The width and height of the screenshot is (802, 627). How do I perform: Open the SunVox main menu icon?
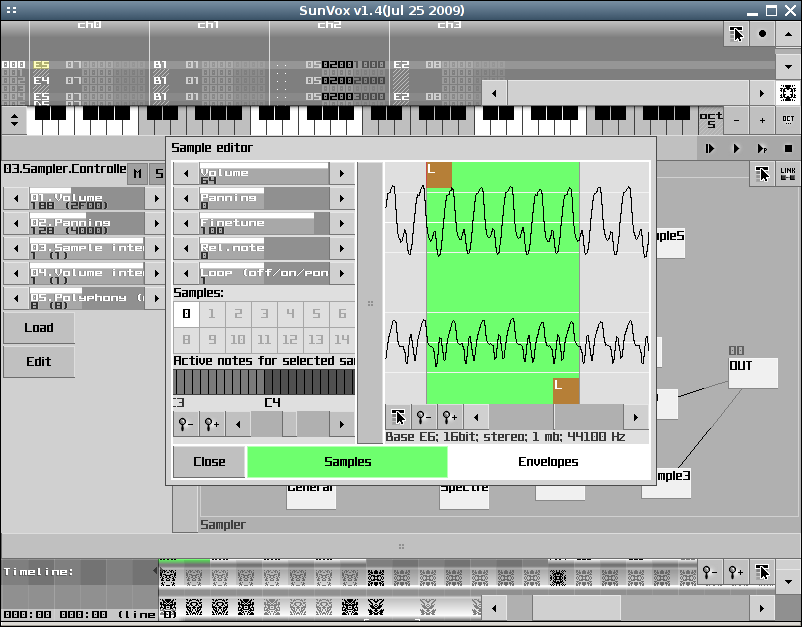[x=11, y=10]
